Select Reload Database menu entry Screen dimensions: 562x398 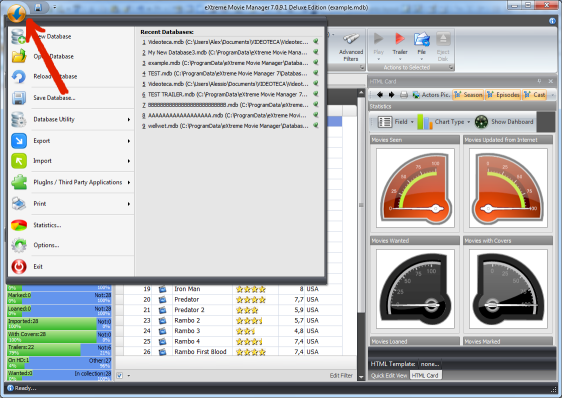pyautogui.click(x=71, y=76)
